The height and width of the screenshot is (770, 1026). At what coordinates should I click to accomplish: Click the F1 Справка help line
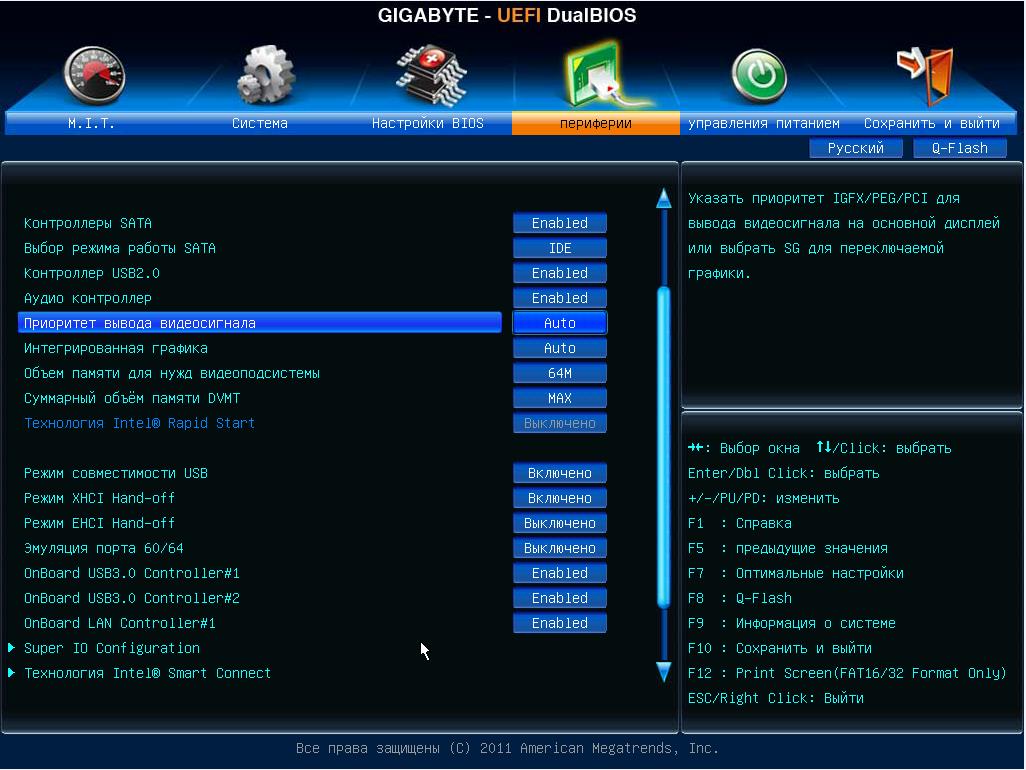point(740,523)
